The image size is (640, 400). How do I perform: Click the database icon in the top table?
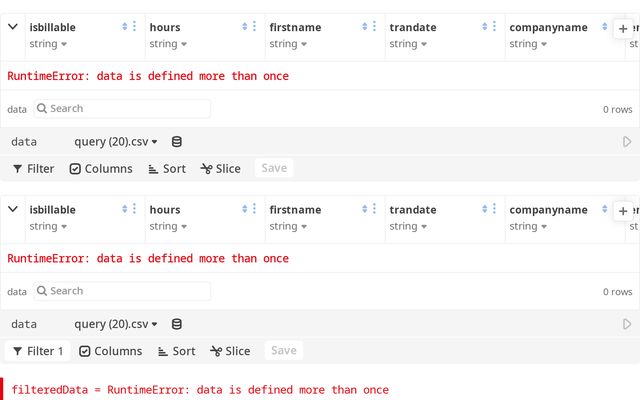177,142
